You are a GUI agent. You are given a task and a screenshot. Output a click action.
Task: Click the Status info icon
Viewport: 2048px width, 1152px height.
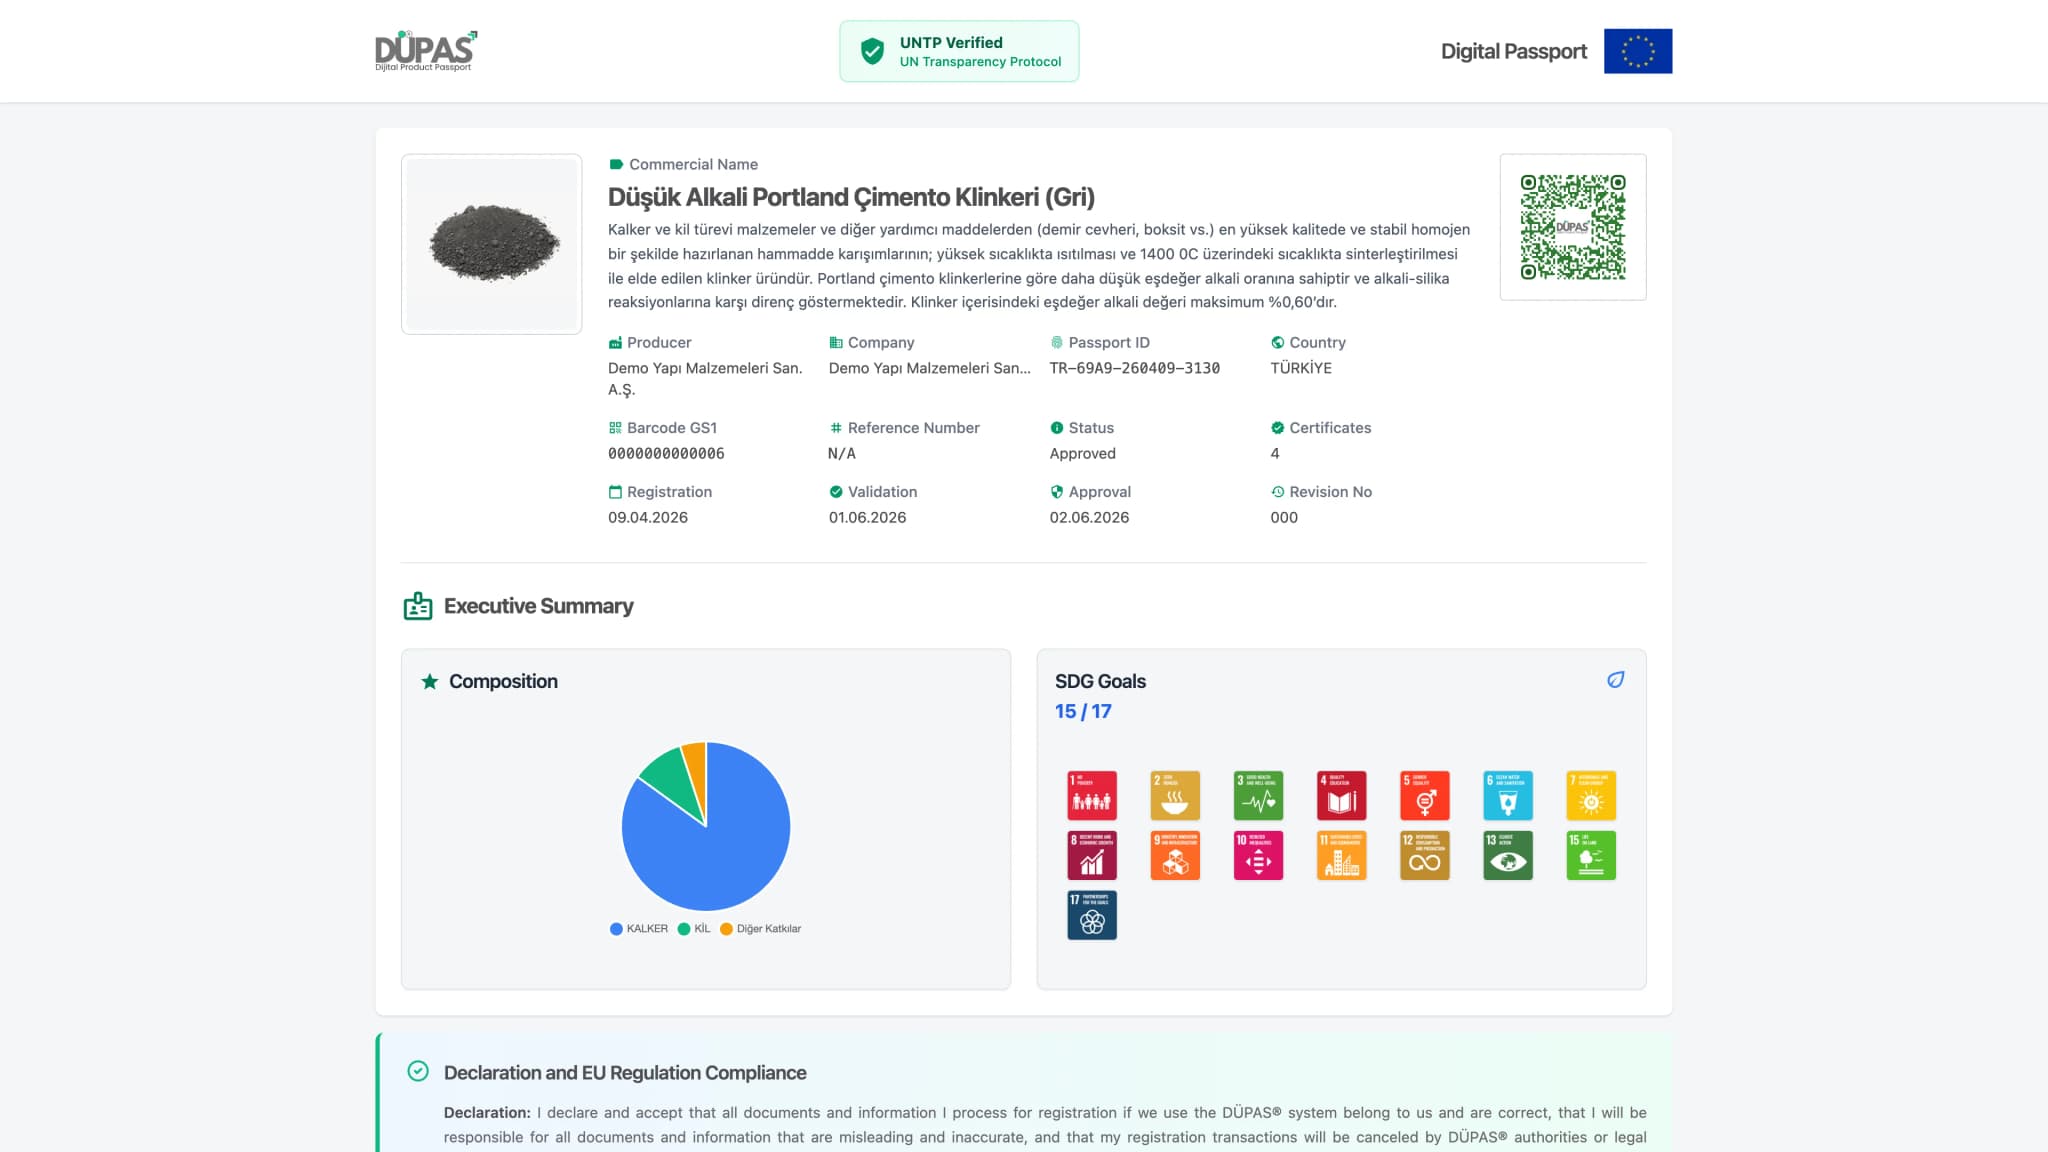point(1056,428)
